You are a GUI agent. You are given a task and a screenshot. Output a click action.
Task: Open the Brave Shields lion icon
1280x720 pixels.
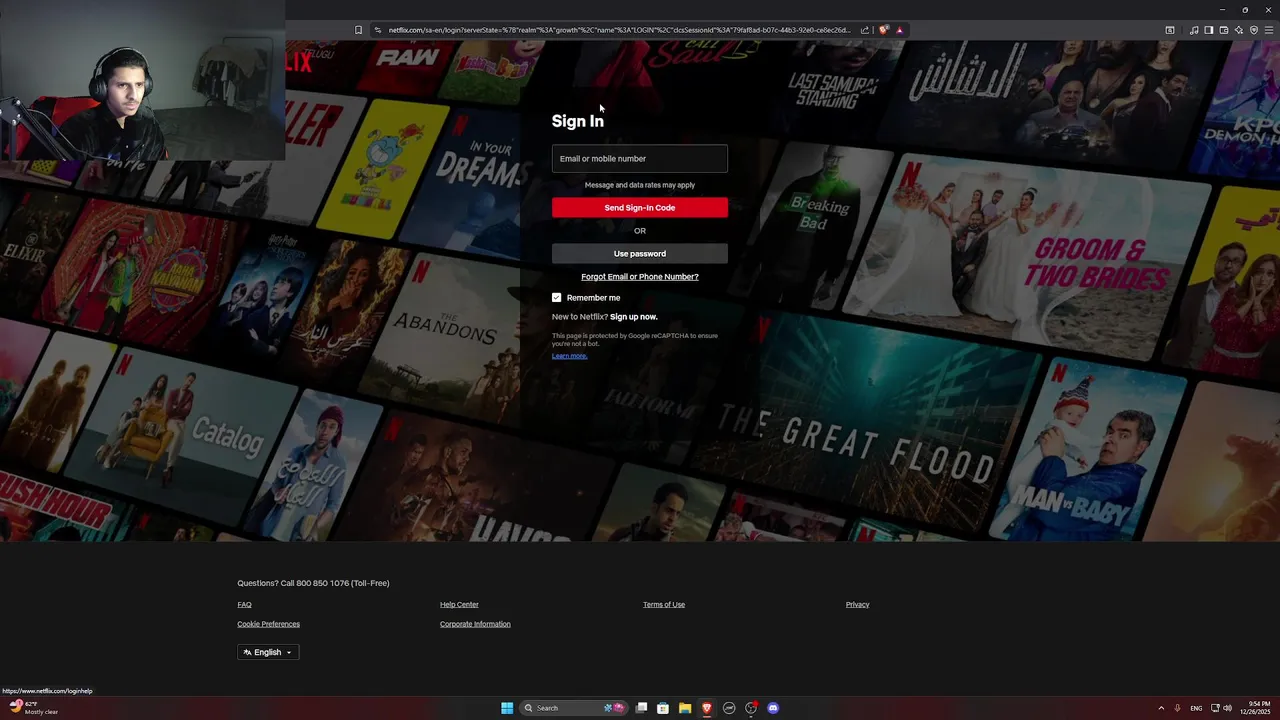pos(883,30)
